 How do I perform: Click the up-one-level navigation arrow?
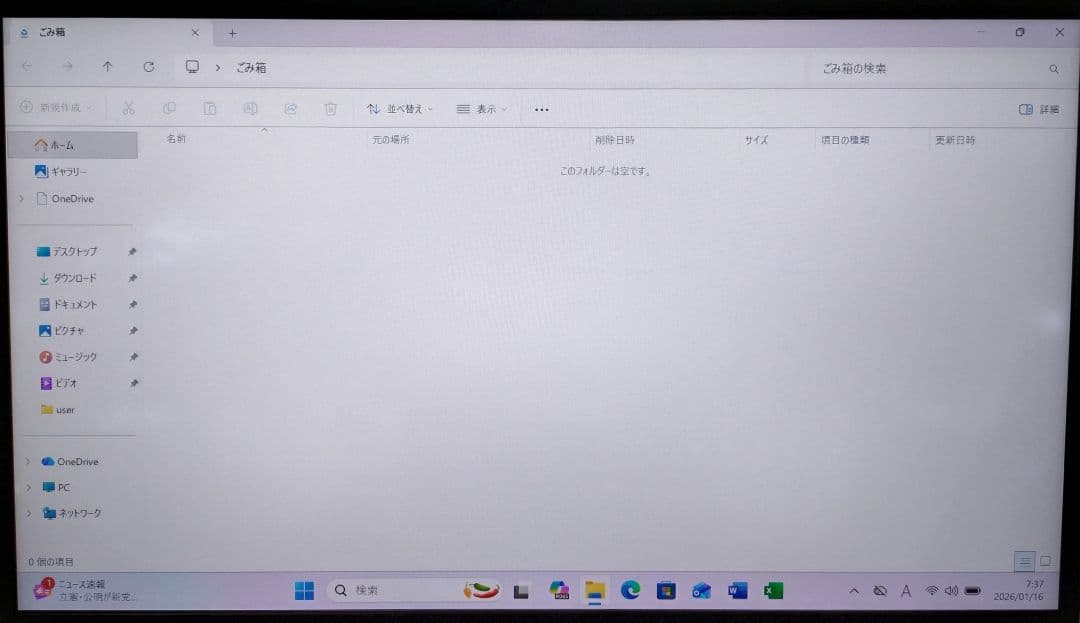tap(108, 67)
